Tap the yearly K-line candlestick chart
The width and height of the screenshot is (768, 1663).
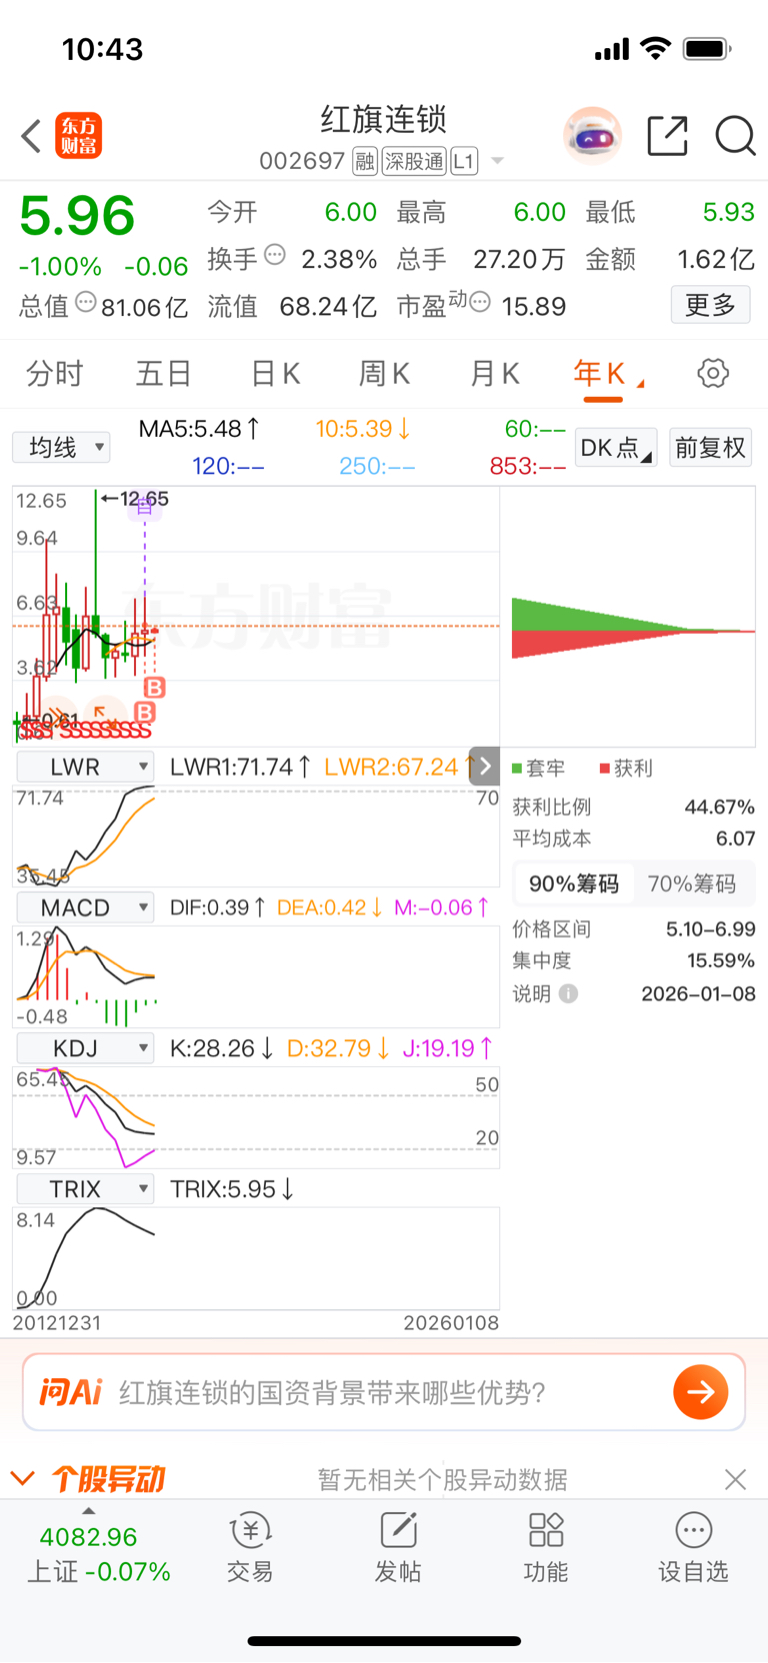coord(256,617)
